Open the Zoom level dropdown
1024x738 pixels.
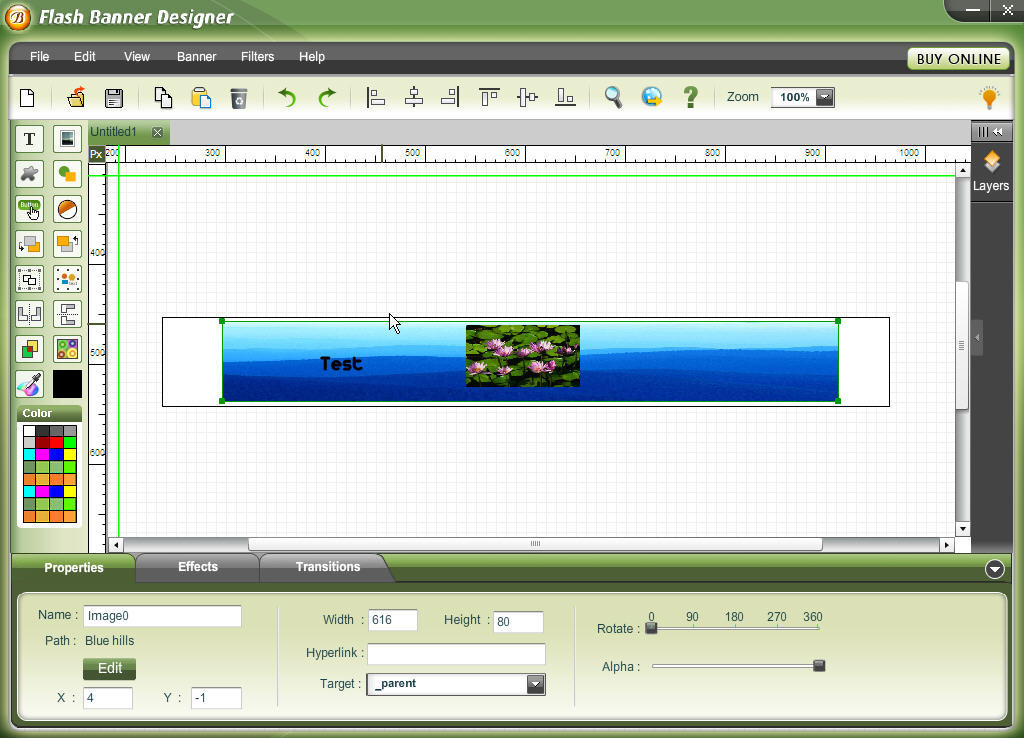coord(824,97)
